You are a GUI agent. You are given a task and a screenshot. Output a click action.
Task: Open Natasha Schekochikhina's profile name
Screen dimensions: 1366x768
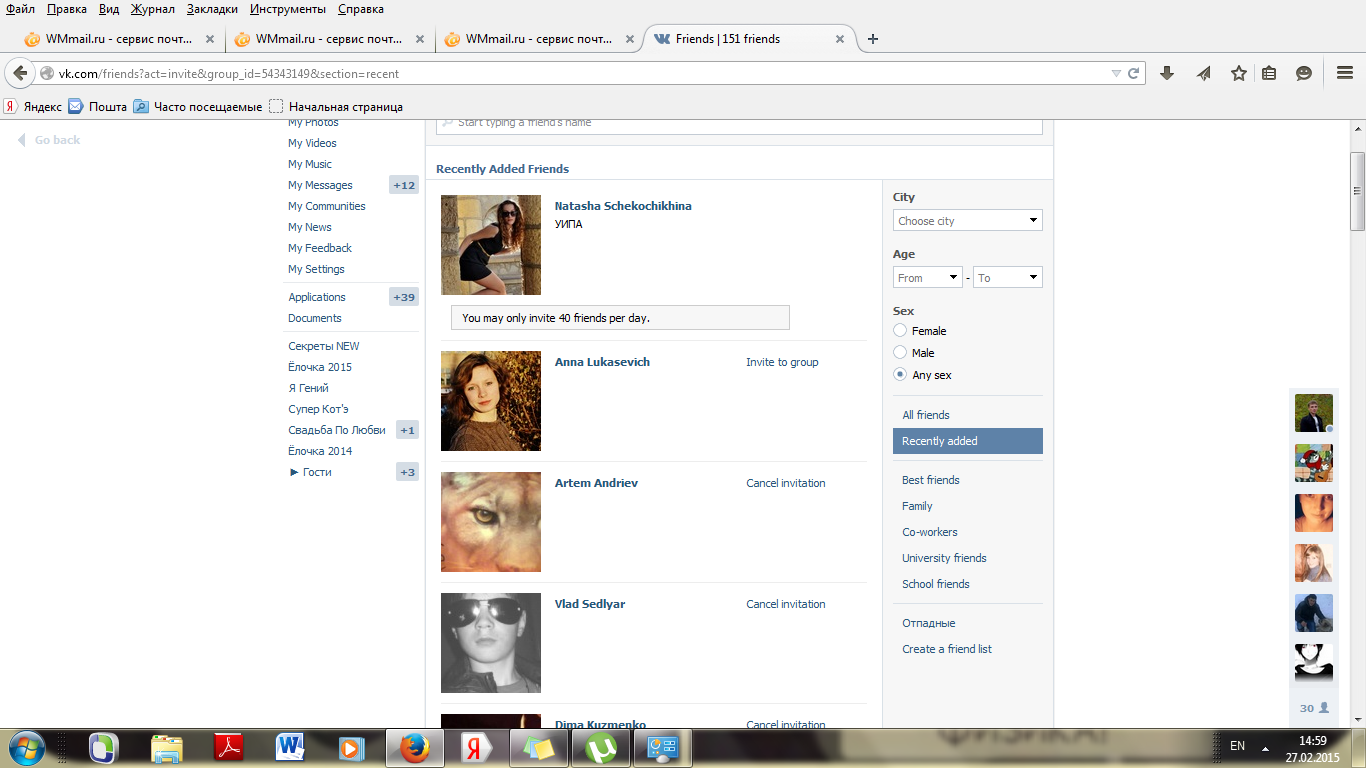point(623,206)
